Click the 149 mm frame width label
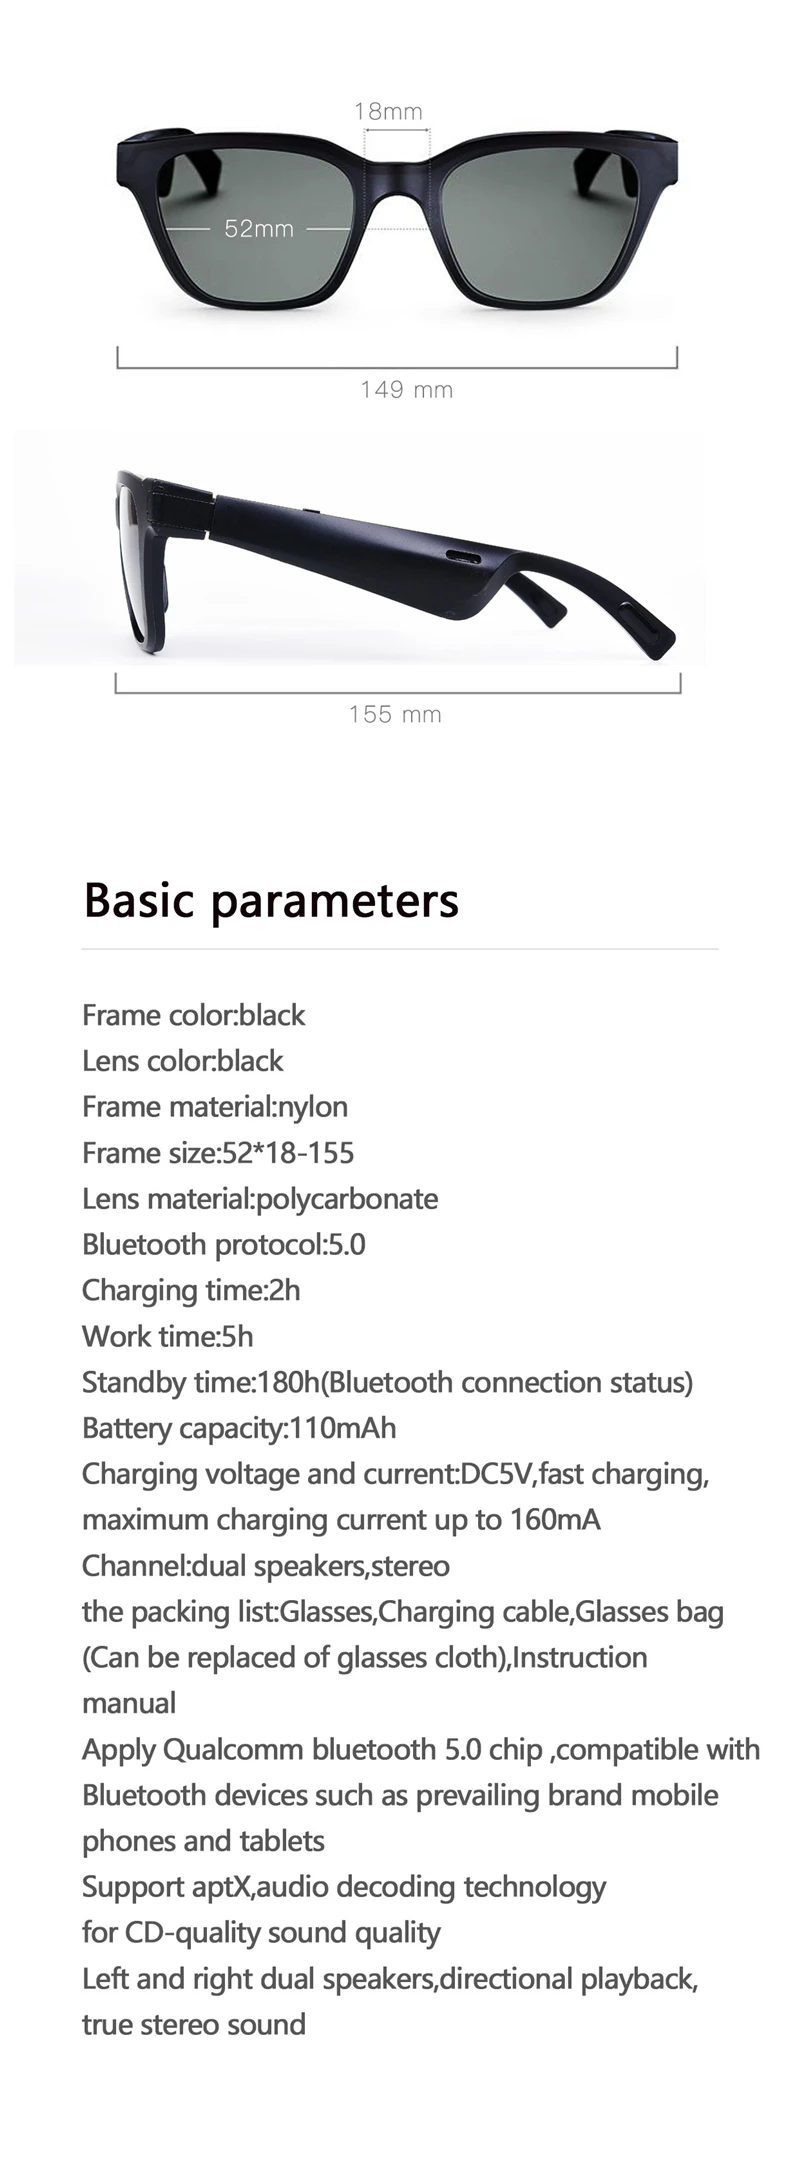The height and width of the screenshot is (2159, 800). (x=406, y=390)
